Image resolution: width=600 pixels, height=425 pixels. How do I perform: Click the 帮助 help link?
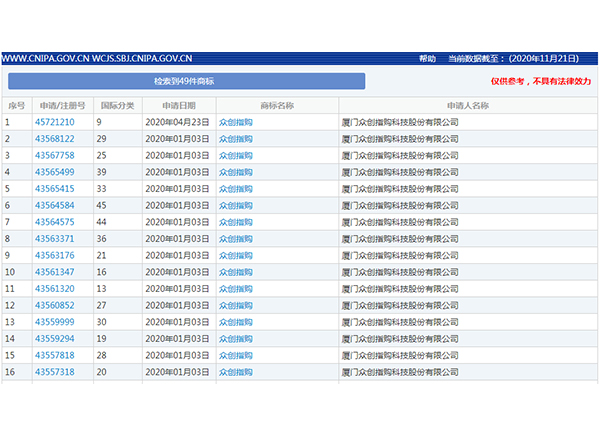[x=427, y=59]
